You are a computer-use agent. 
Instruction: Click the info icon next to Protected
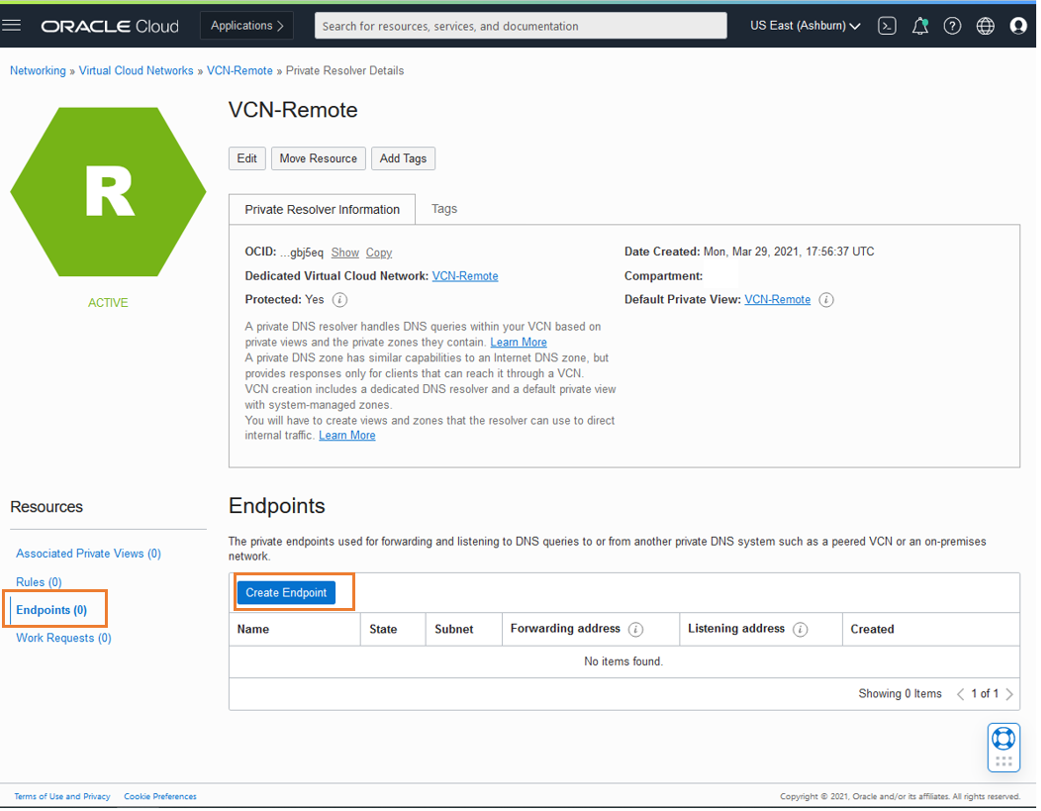click(x=339, y=300)
